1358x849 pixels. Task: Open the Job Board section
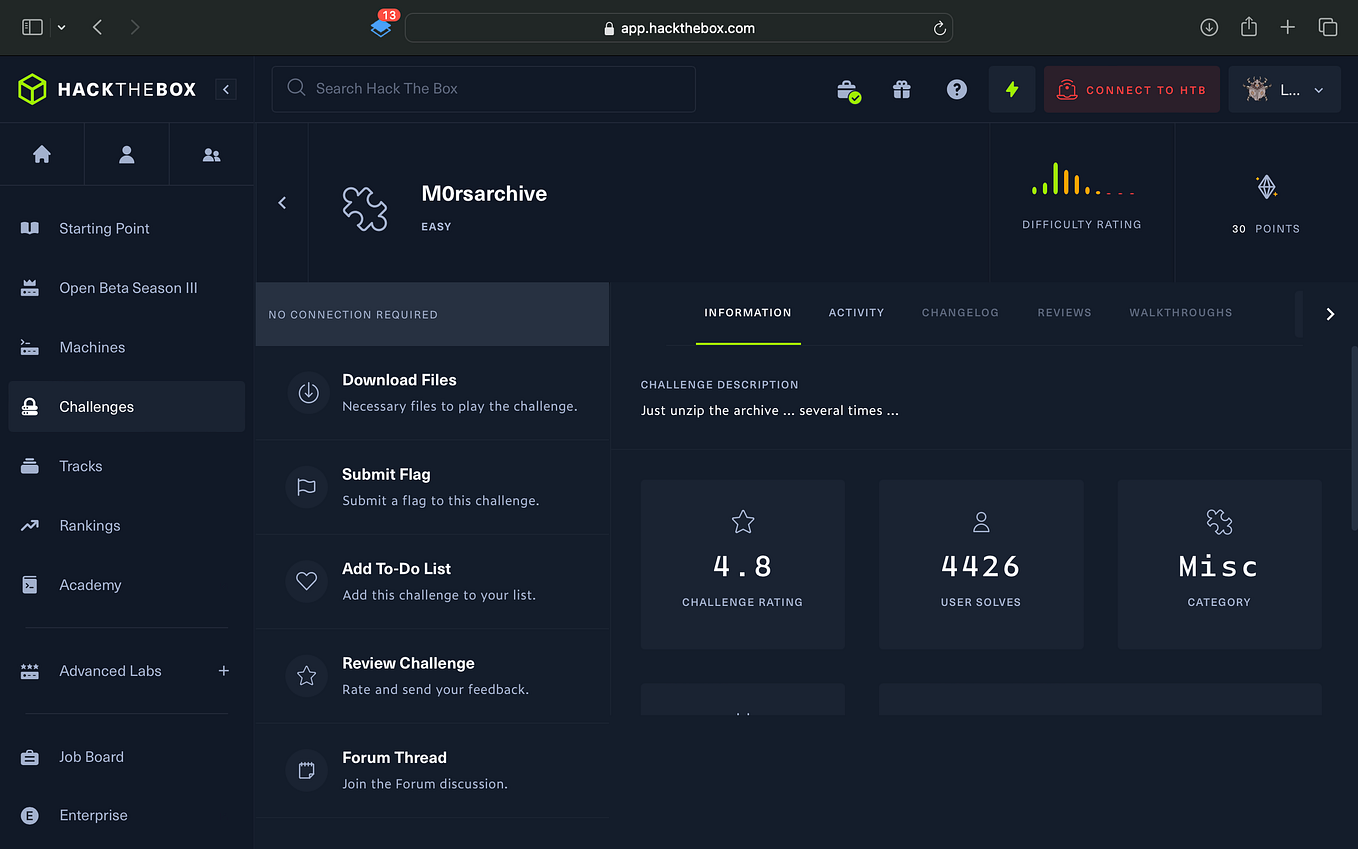click(x=91, y=757)
